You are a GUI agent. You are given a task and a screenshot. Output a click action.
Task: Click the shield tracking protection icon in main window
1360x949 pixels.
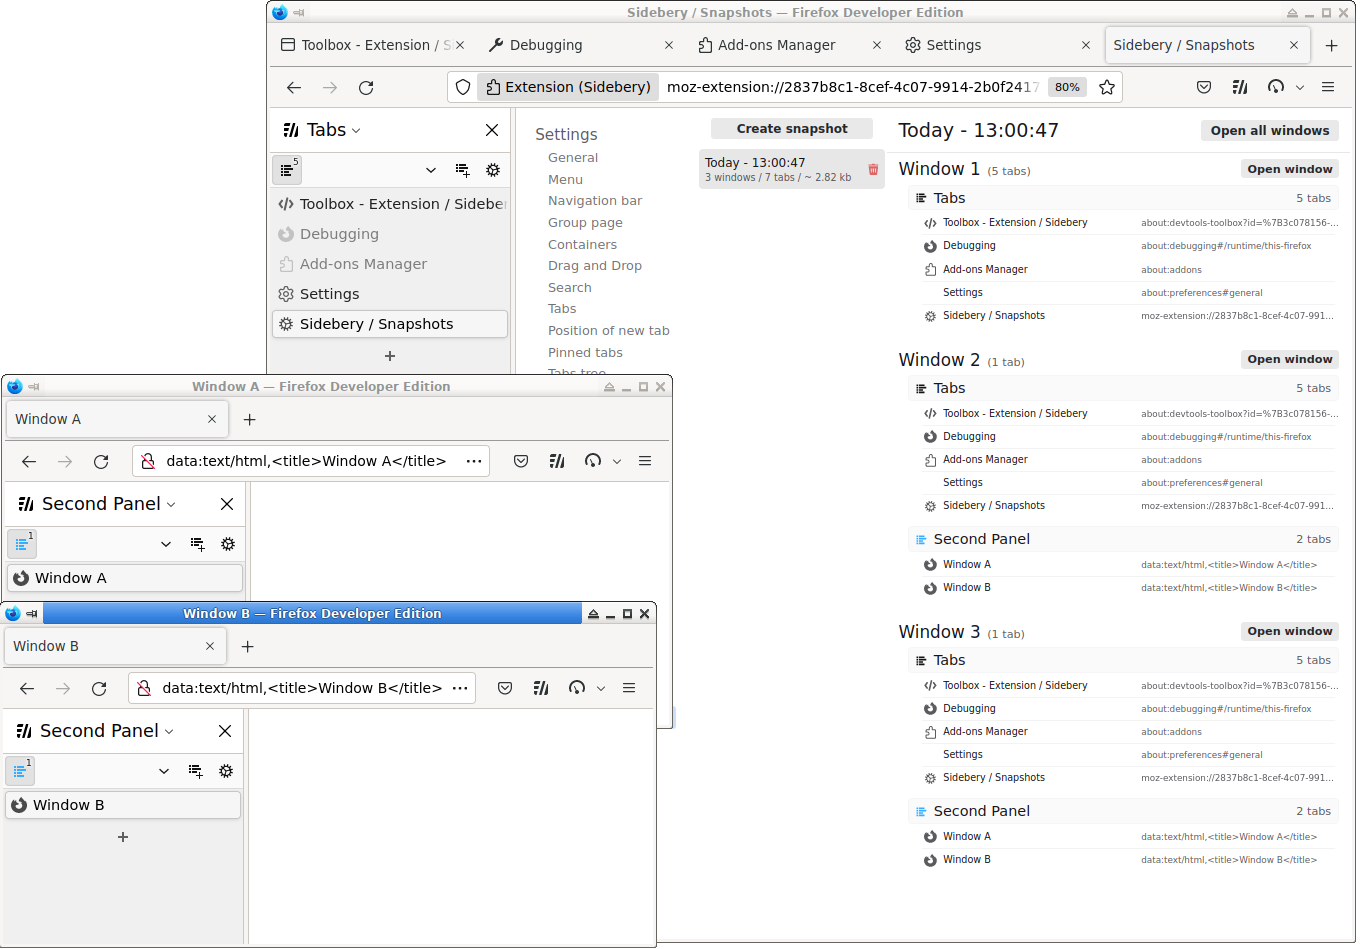pyautogui.click(x=463, y=87)
